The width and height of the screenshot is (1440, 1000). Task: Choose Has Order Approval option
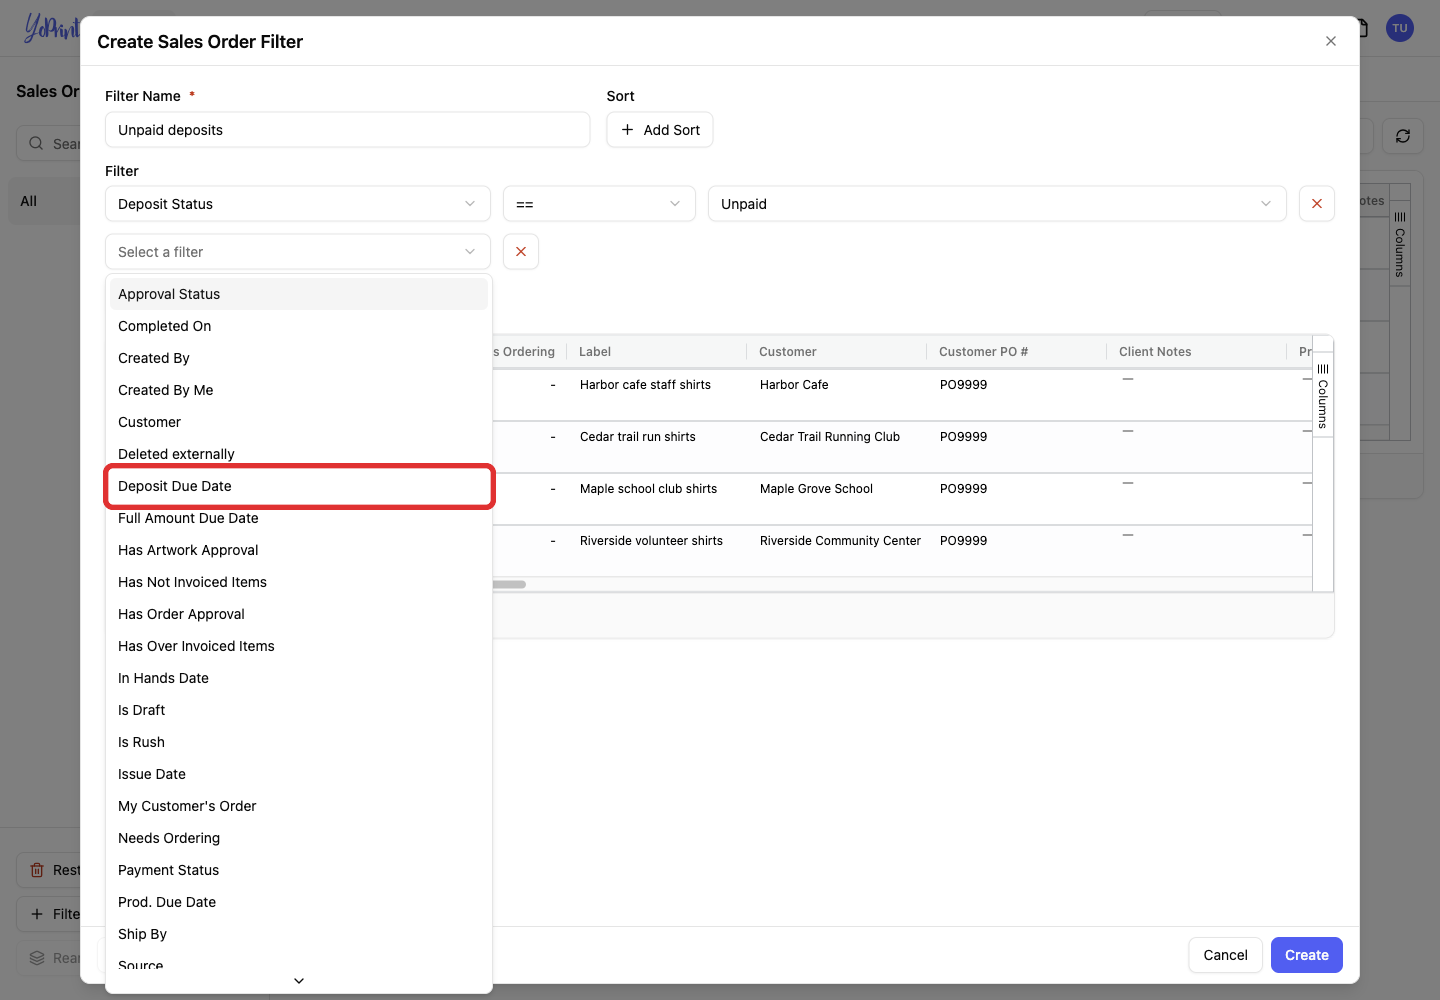coord(299,614)
